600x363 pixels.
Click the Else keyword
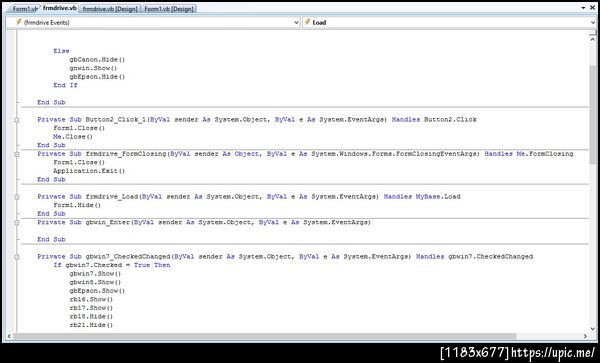point(61,51)
